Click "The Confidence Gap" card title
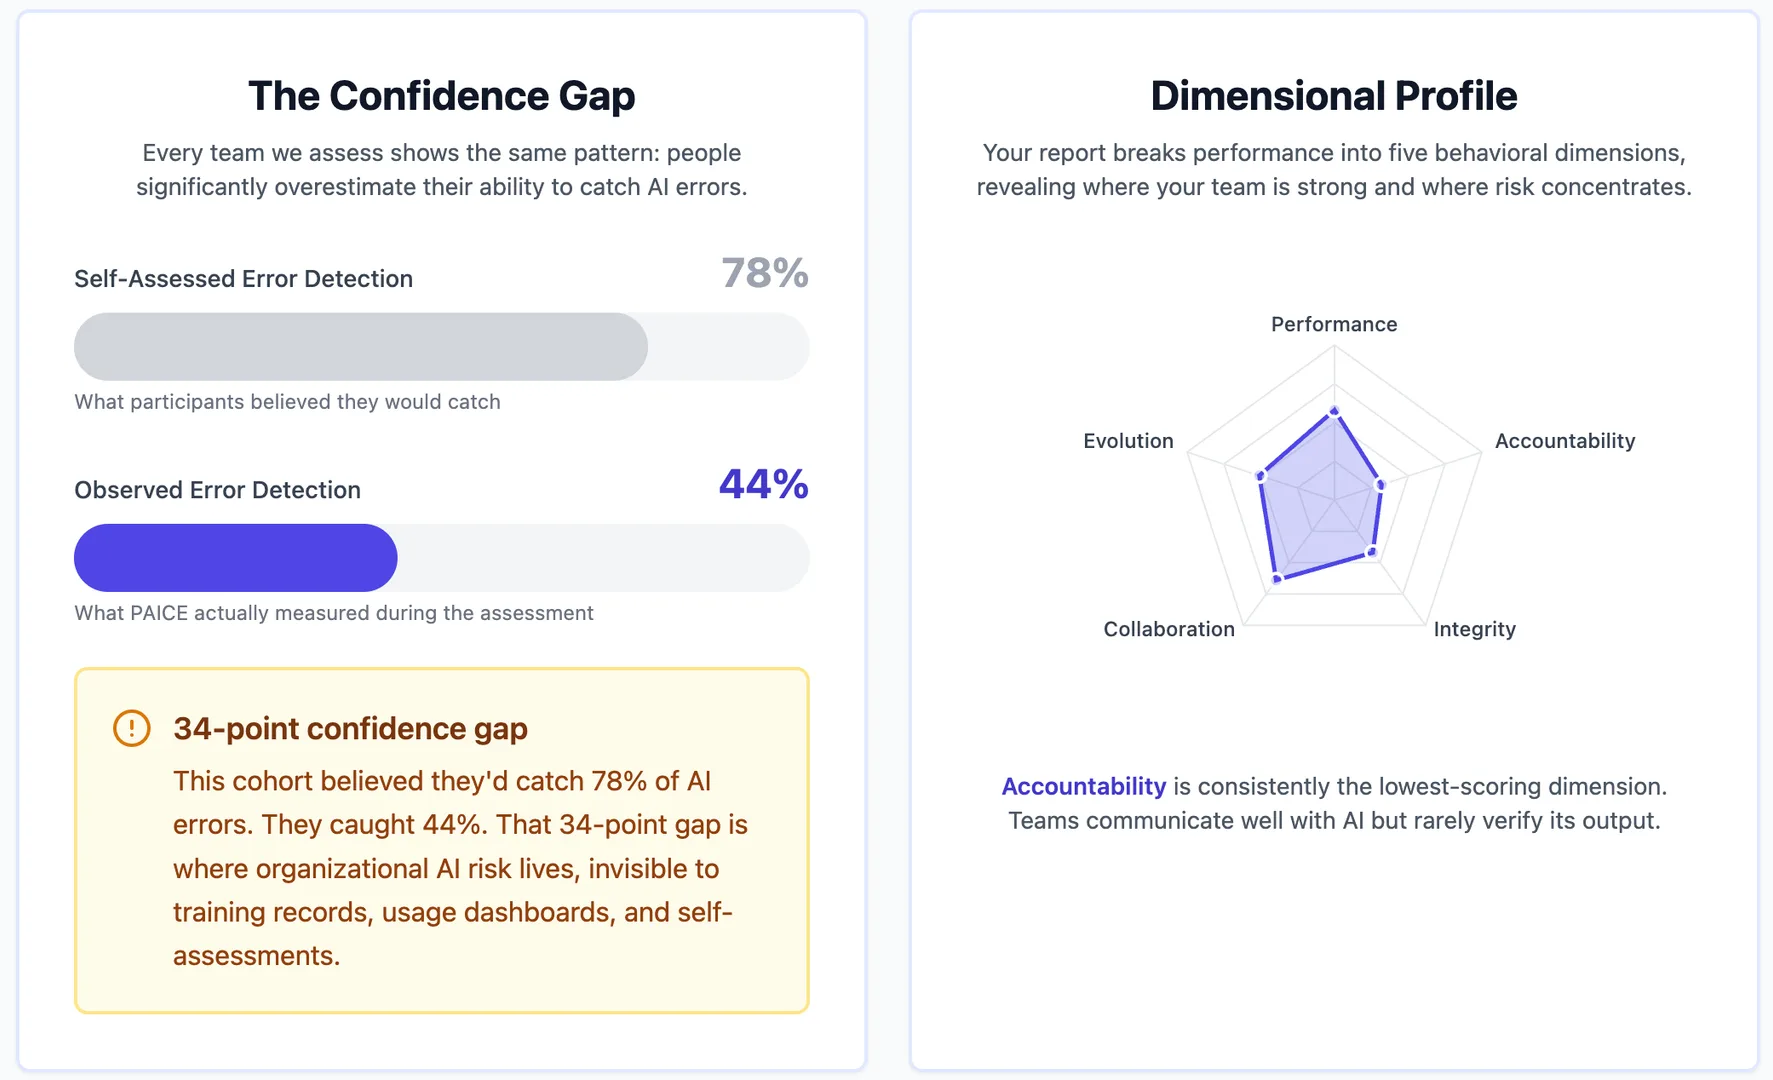 pos(441,96)
